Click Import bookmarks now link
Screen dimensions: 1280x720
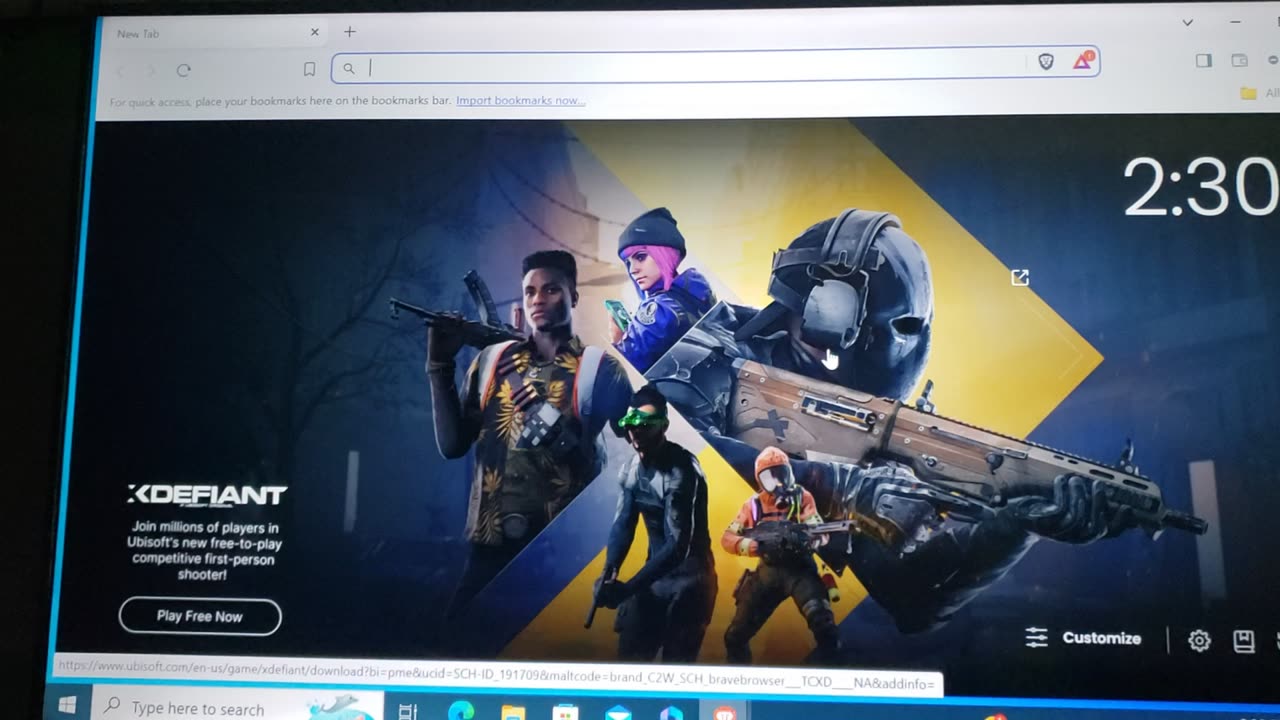pyautogui.click(x=521, y=100)
